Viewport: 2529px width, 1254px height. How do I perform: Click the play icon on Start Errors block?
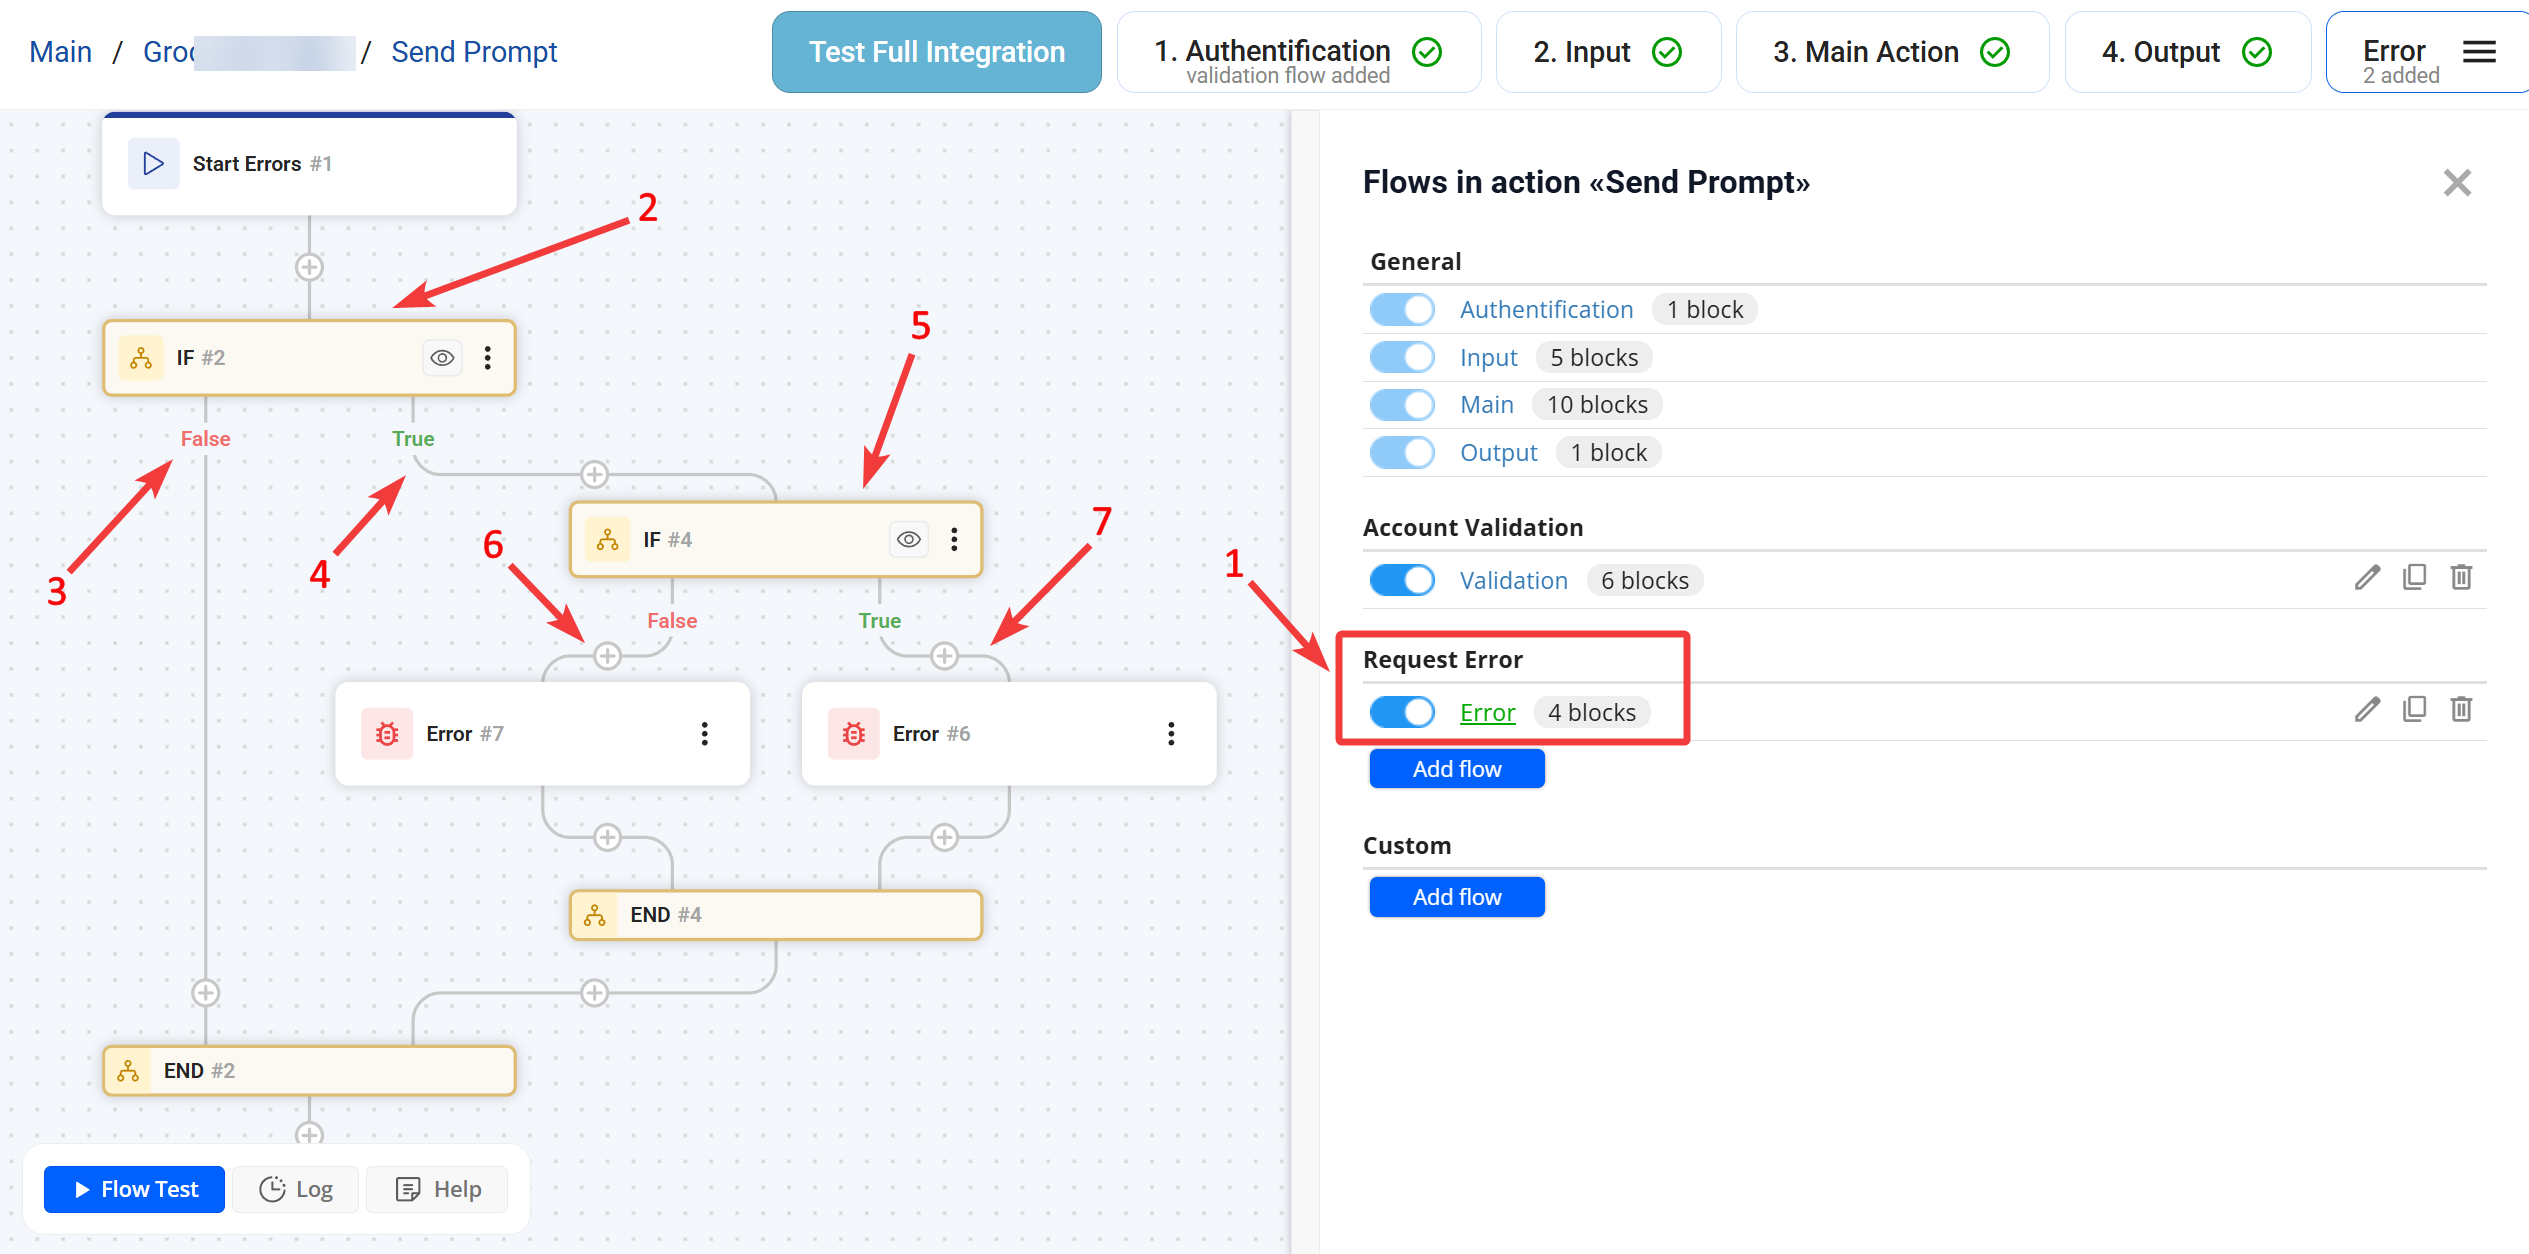[x=154, y=164]
